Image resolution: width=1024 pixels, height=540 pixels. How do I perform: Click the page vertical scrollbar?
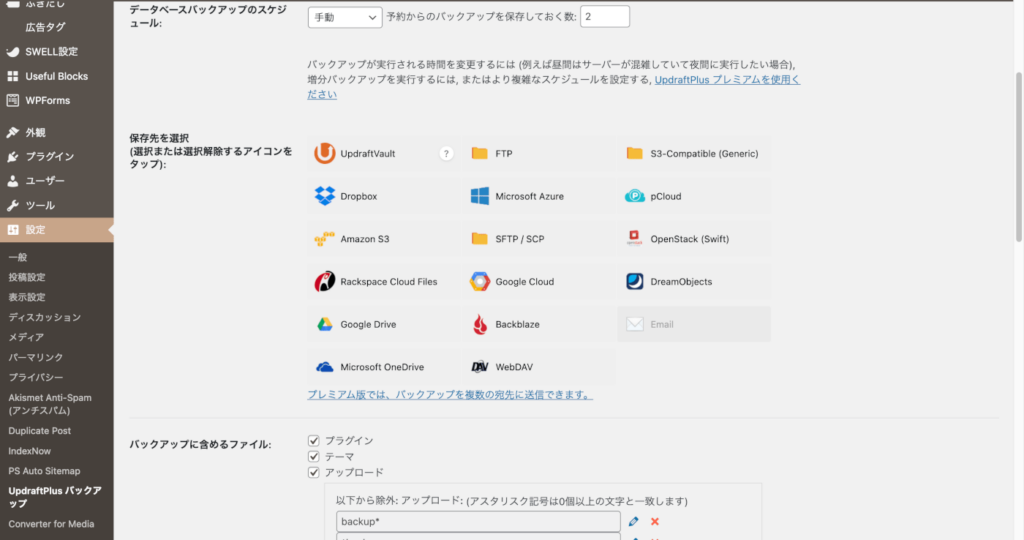point(1019,157)
